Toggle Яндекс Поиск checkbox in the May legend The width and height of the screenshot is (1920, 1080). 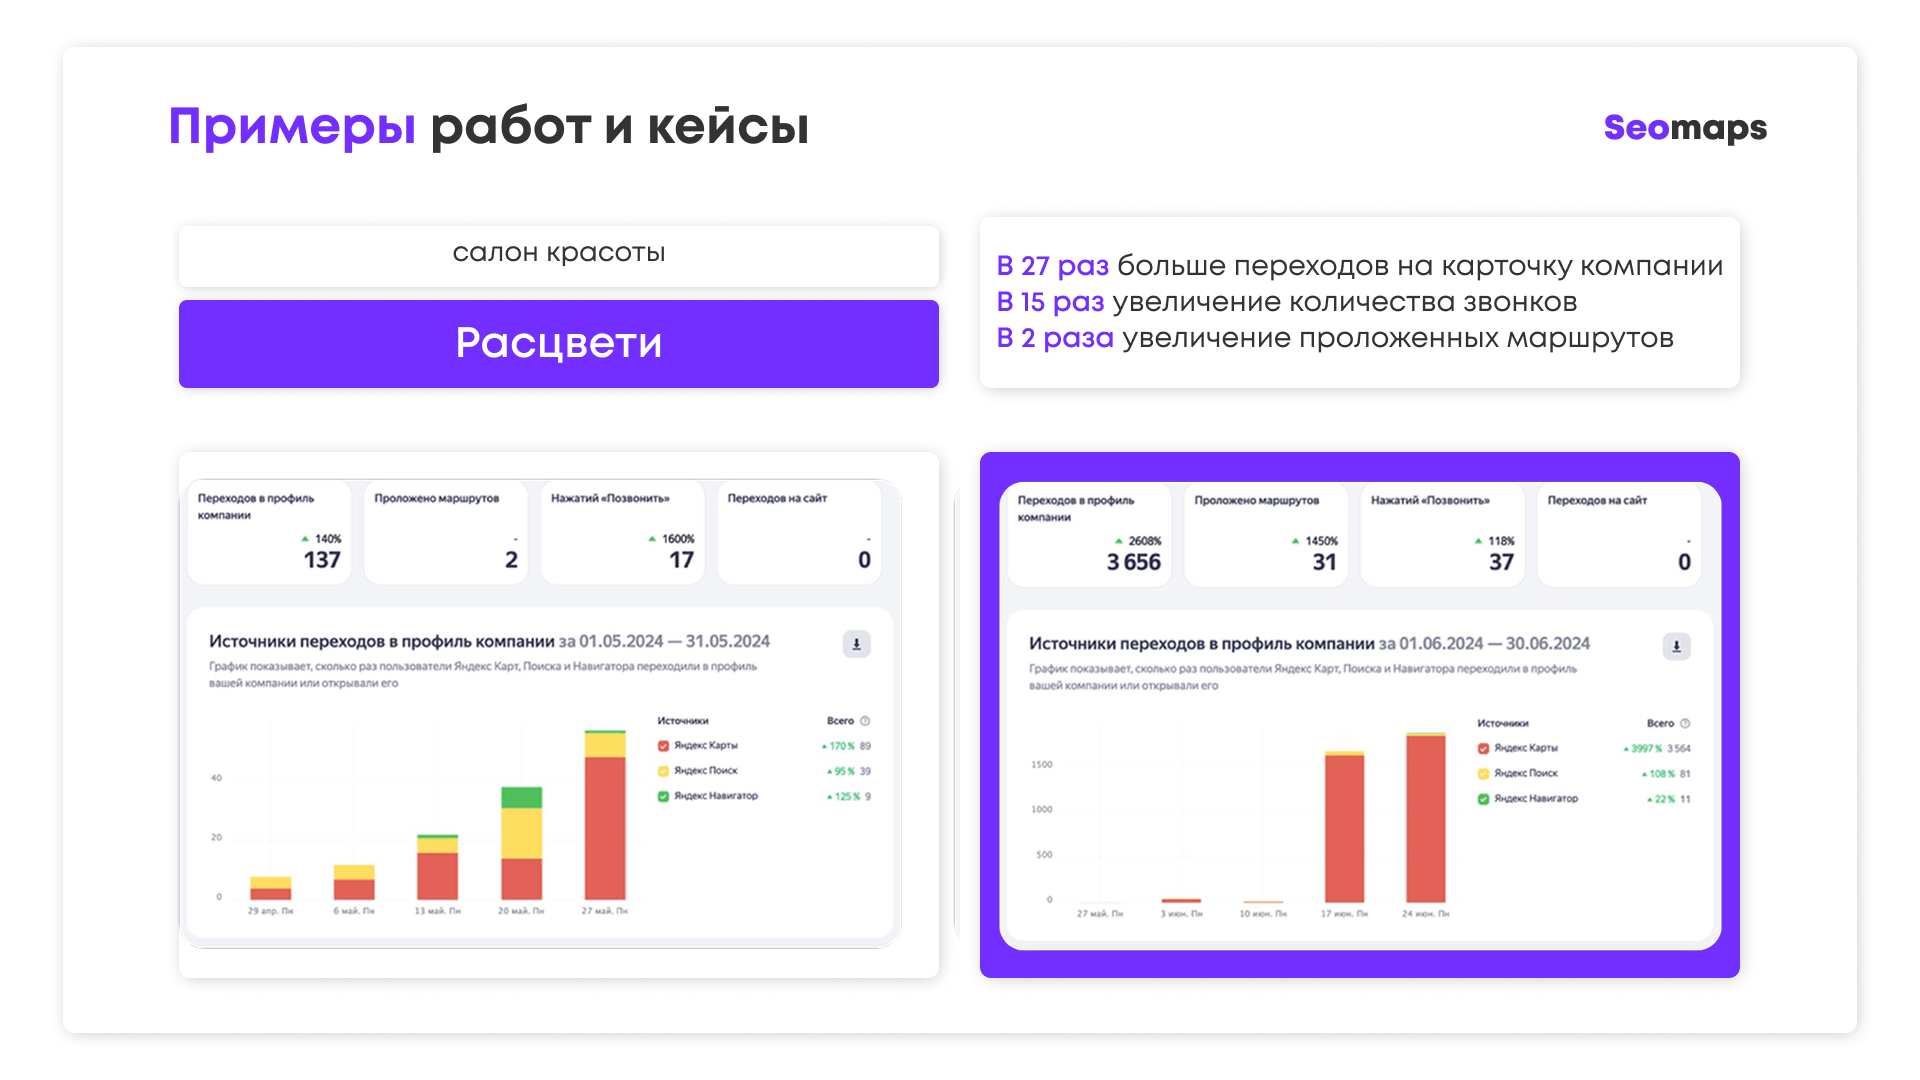663,771
